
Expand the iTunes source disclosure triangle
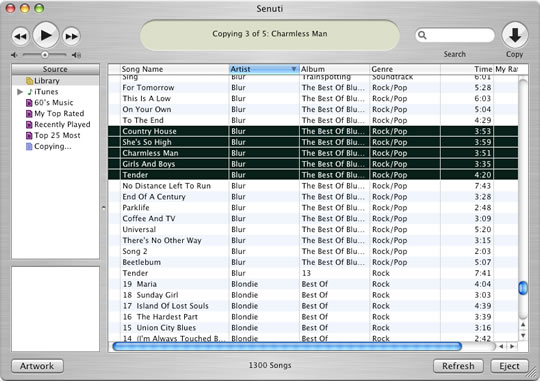click(x=20, y=92)
